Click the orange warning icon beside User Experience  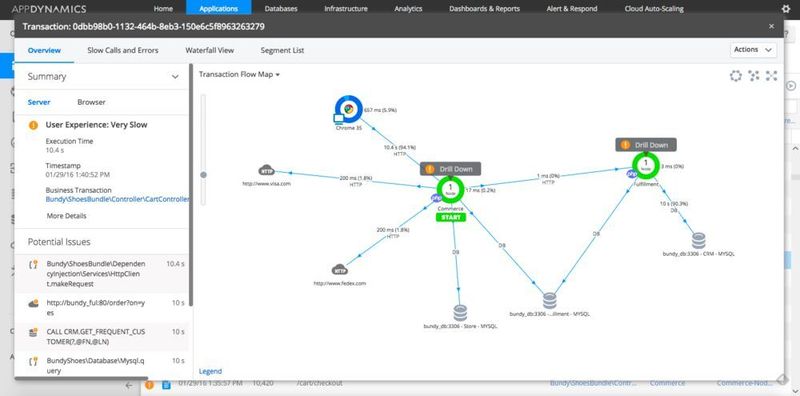[33, 125]
